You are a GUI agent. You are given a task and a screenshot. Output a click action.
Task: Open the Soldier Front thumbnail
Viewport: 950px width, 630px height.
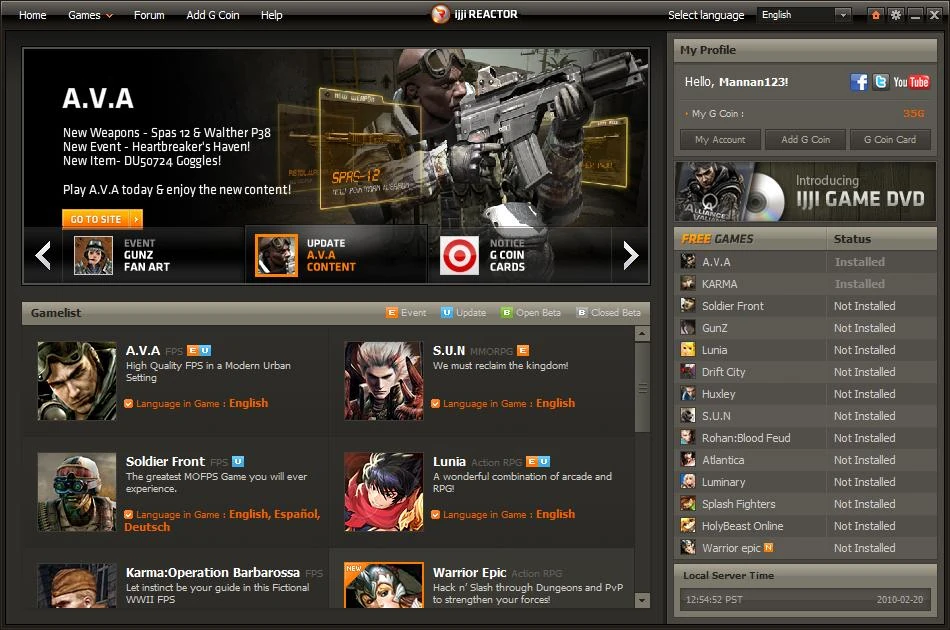(x=77, y=492)
